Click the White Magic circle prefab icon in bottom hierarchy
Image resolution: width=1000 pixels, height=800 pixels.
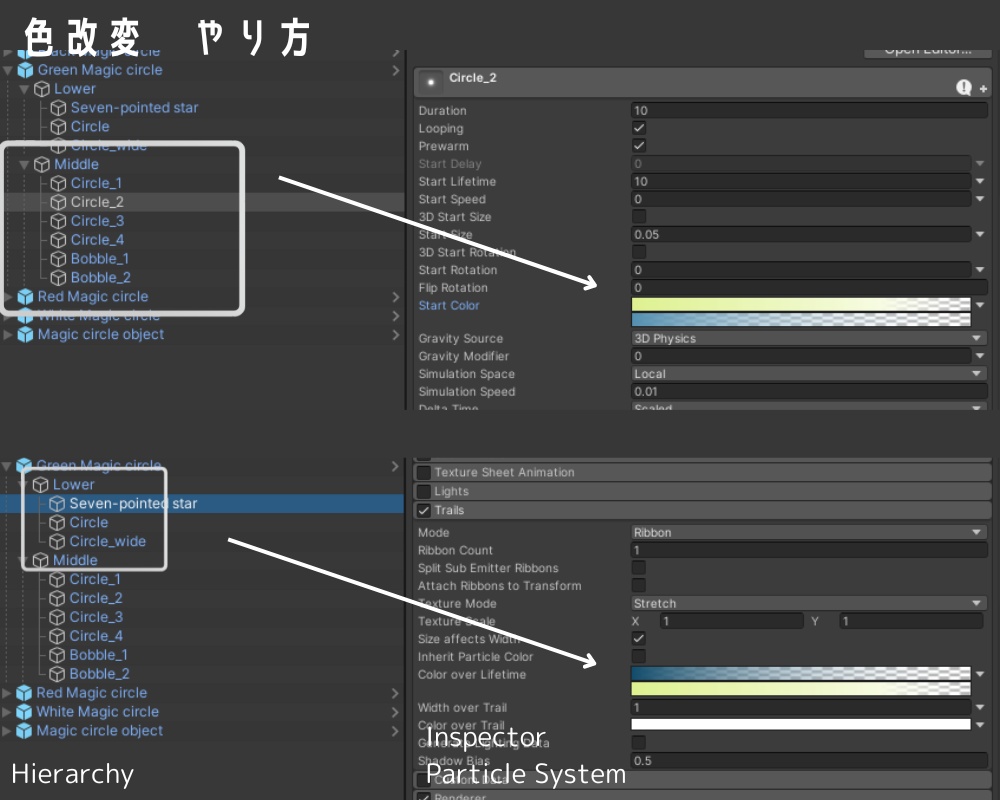(x=24, y=712)
